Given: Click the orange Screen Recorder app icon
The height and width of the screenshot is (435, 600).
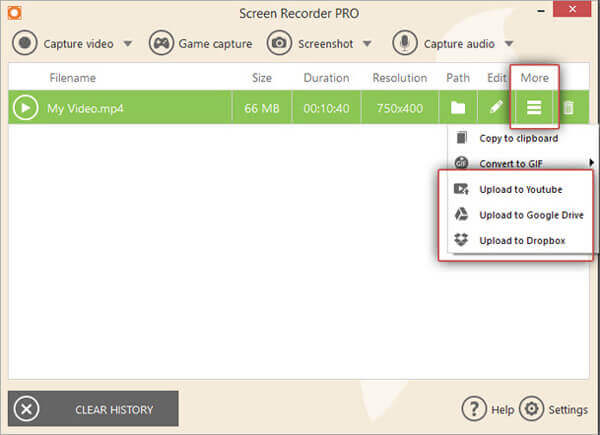Looking at the screenshot, I should point(15,13).
